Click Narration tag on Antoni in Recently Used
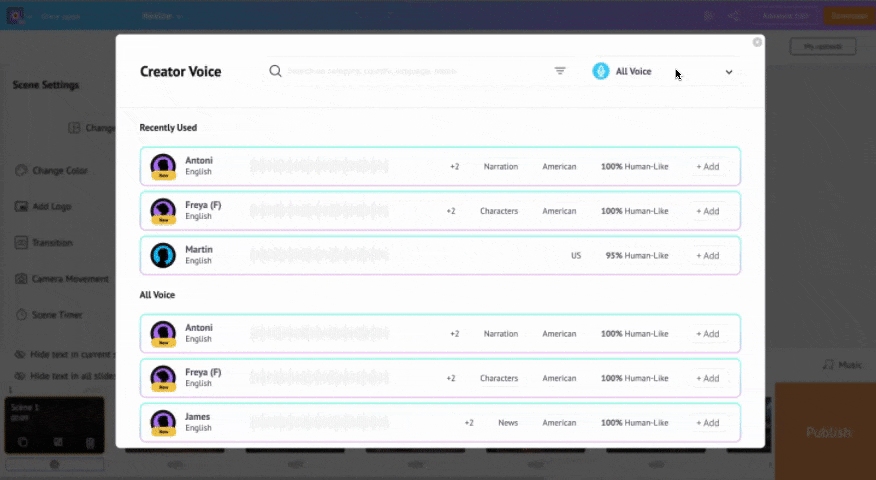Screen dimensions: 876x480 [501, 167]
